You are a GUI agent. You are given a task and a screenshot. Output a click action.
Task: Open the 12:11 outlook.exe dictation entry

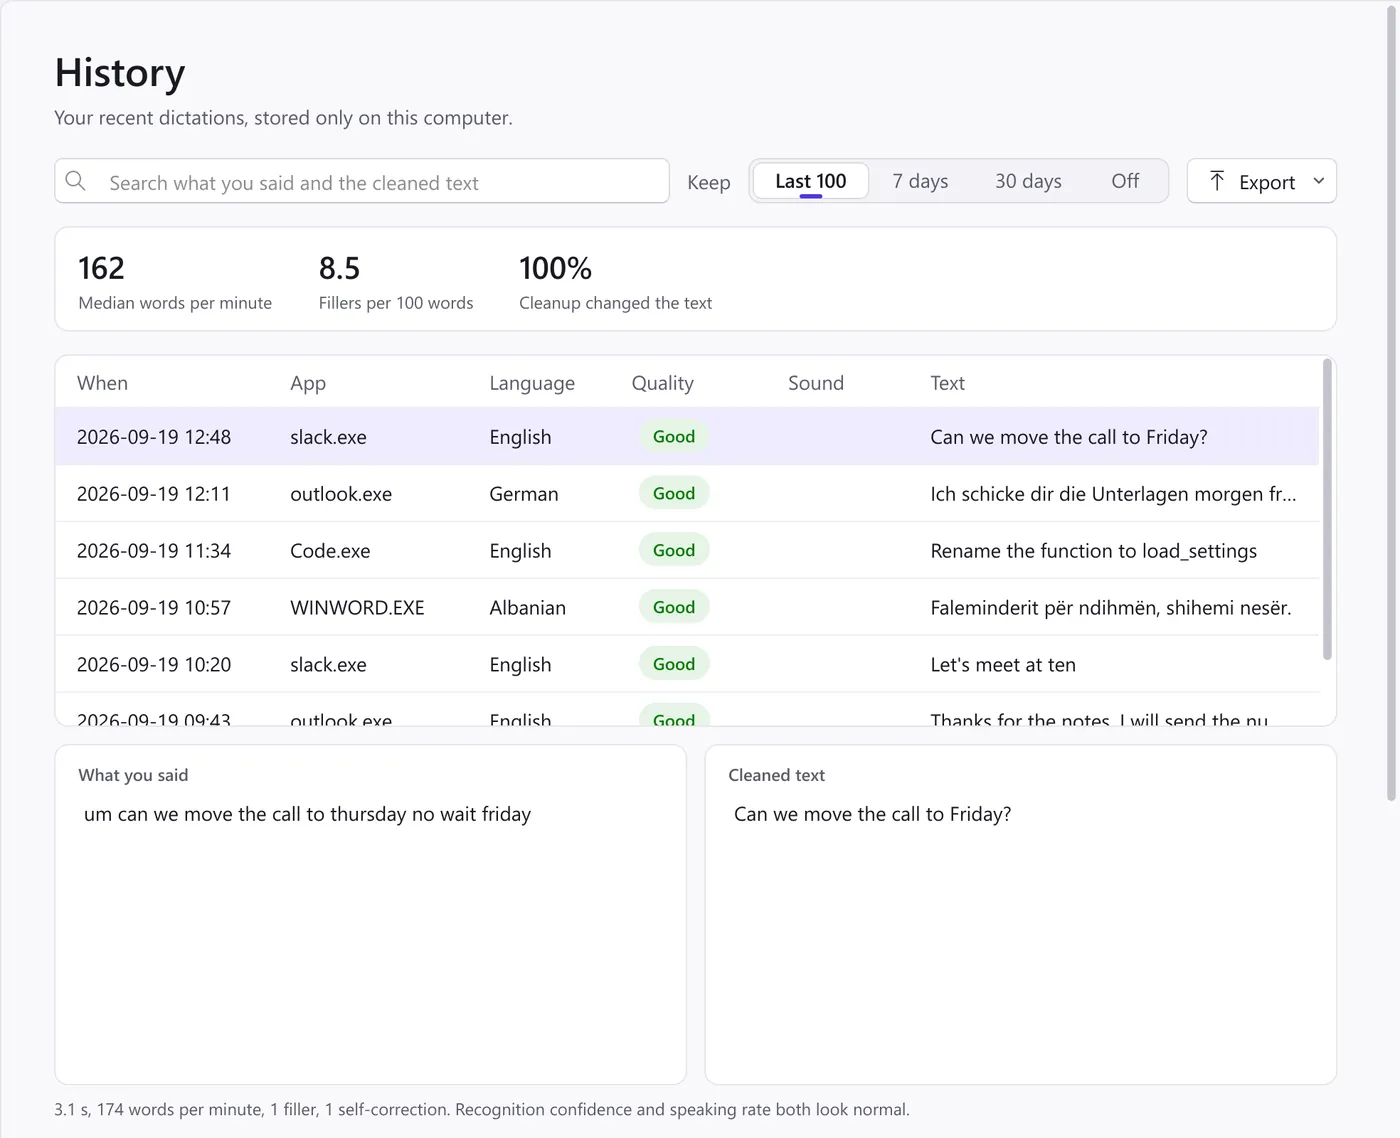tap(687, 494)
